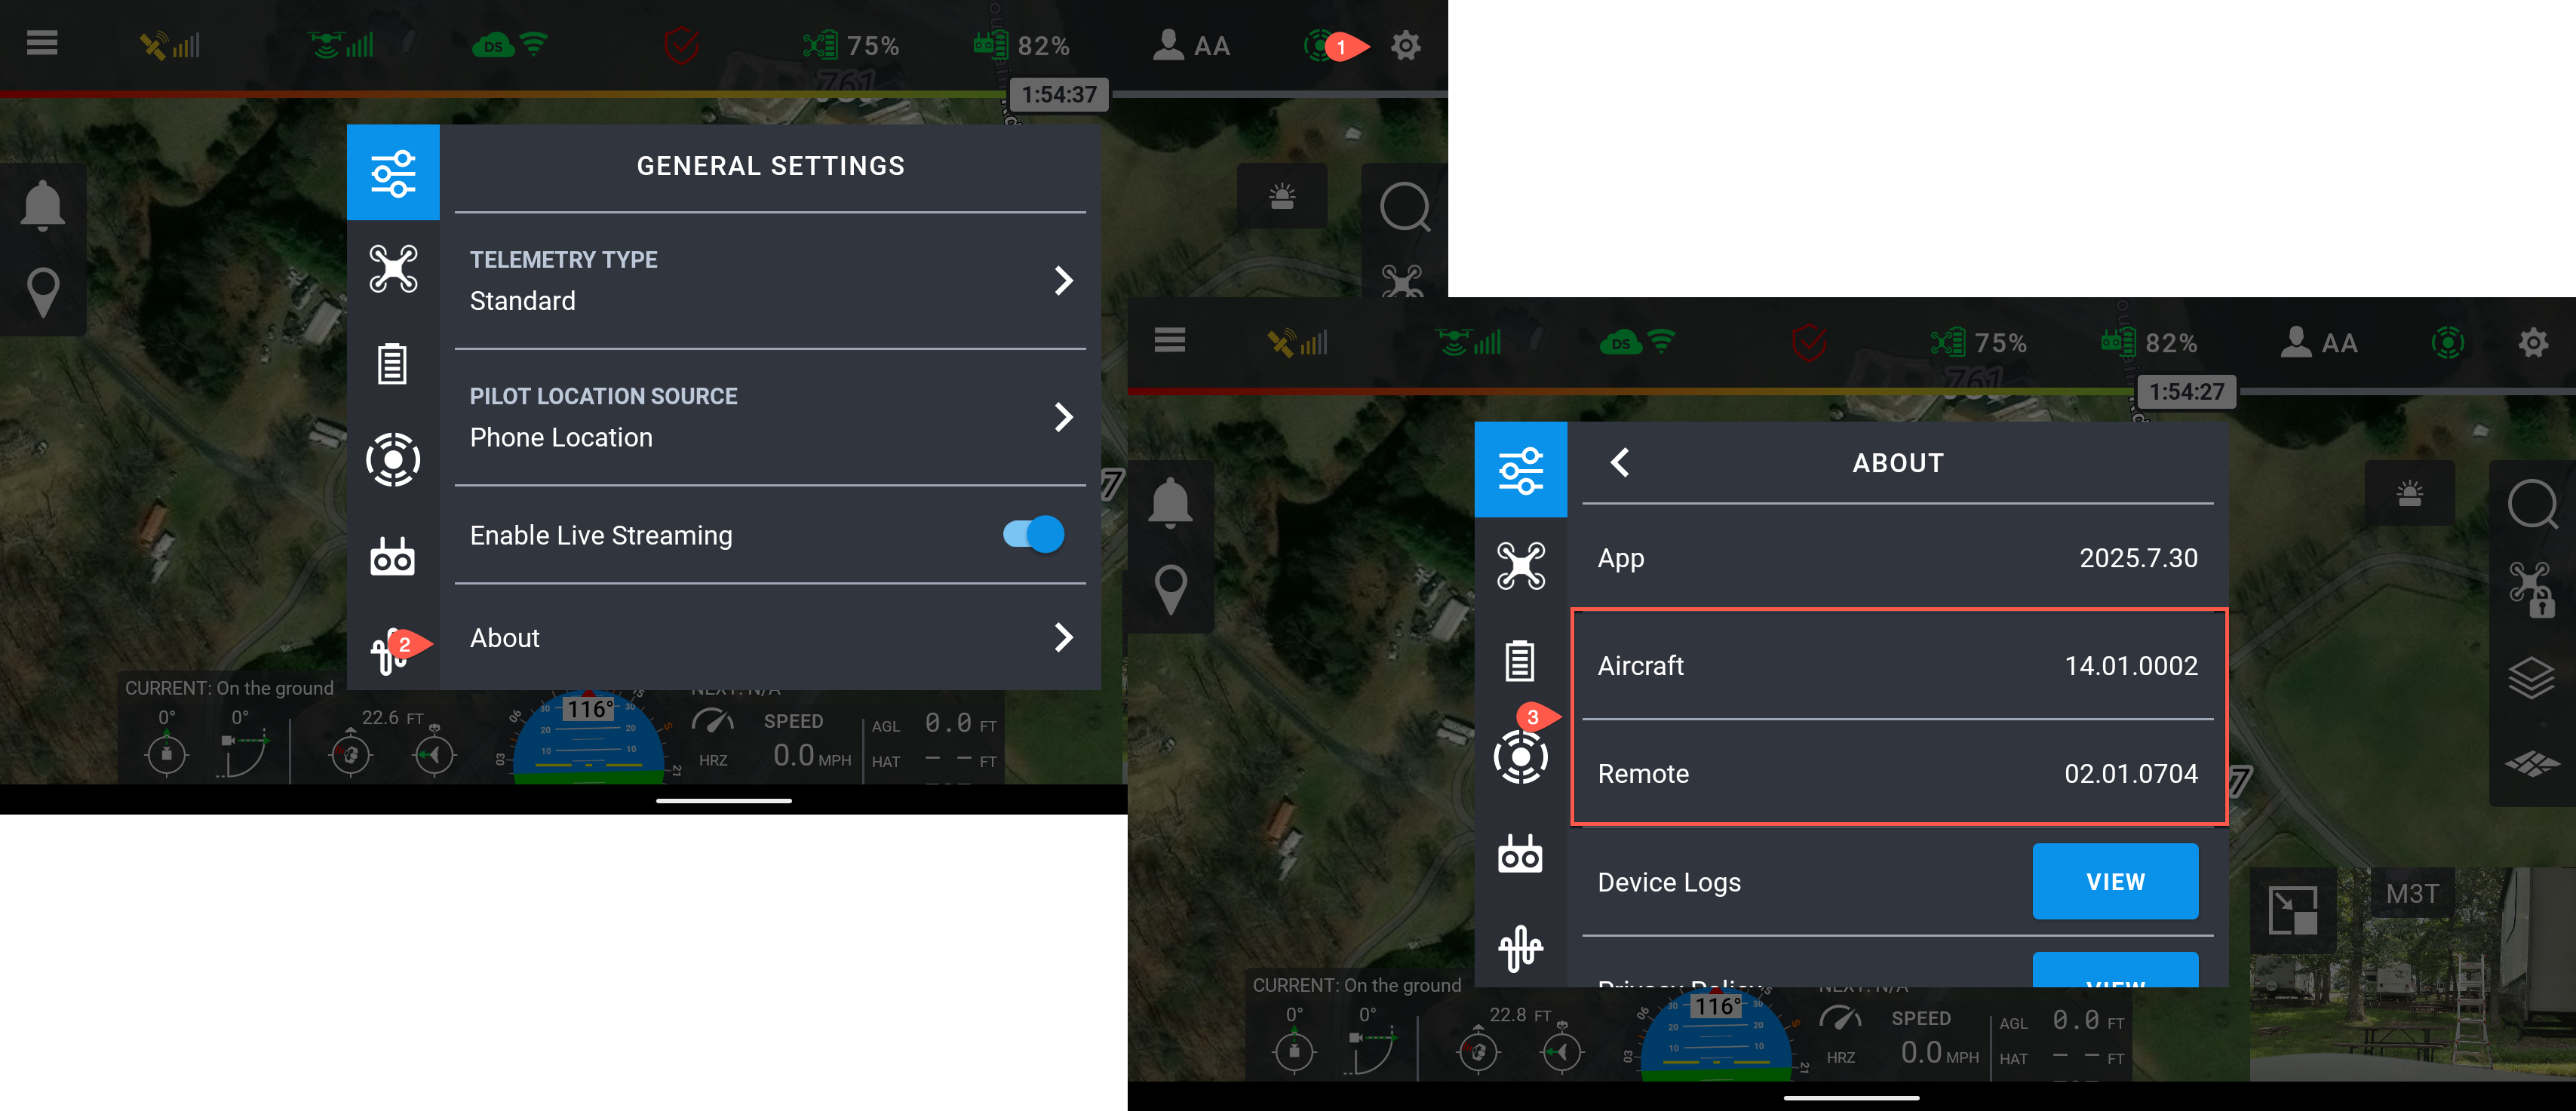Tap strobe light button in General Settings screenshot

click(x=1282, y=196)
